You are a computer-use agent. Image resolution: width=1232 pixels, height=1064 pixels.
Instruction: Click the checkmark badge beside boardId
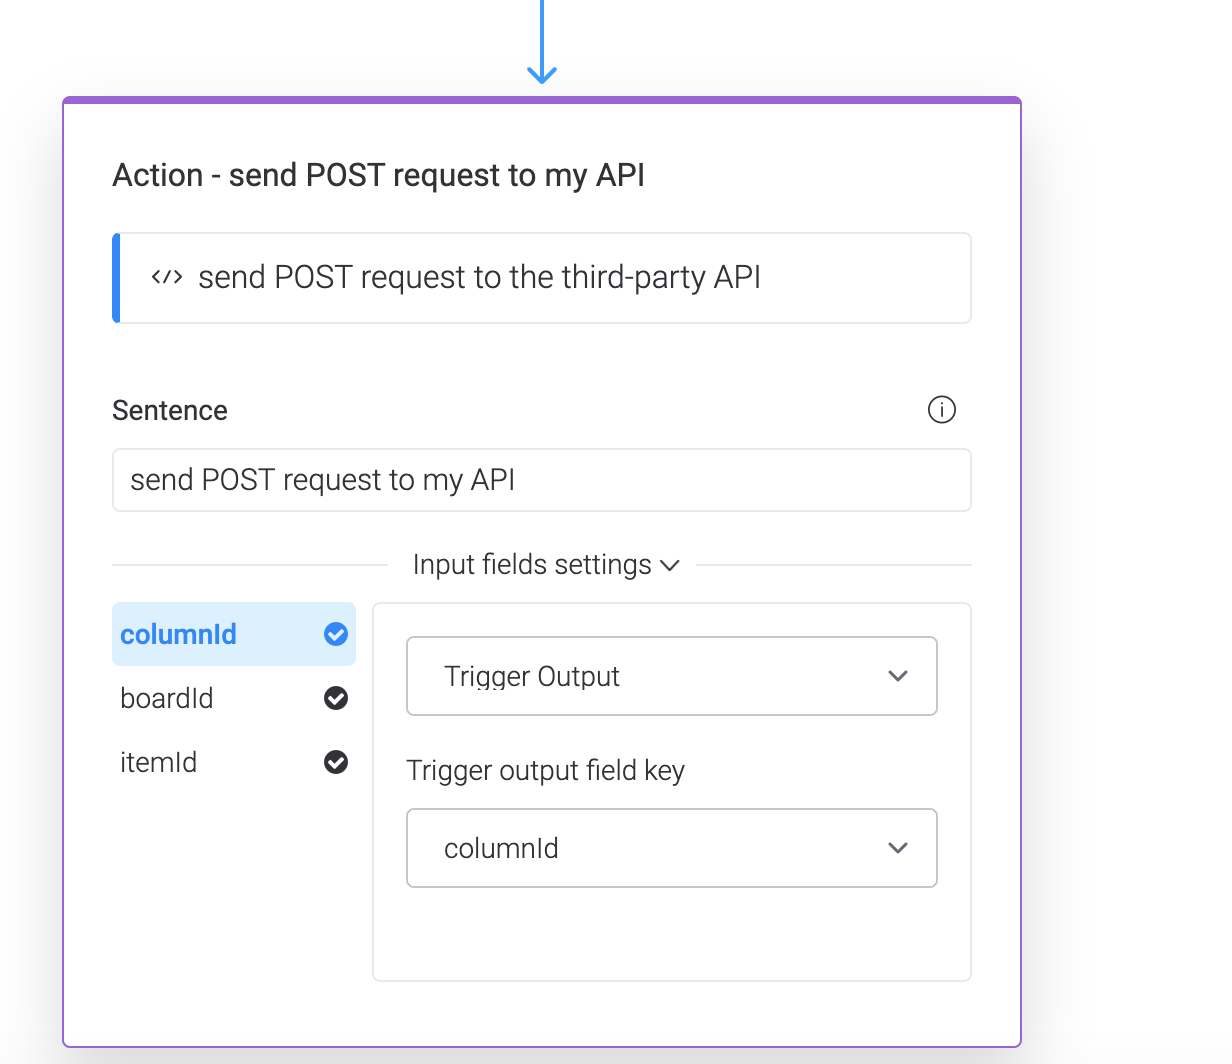tap(335, 698)
